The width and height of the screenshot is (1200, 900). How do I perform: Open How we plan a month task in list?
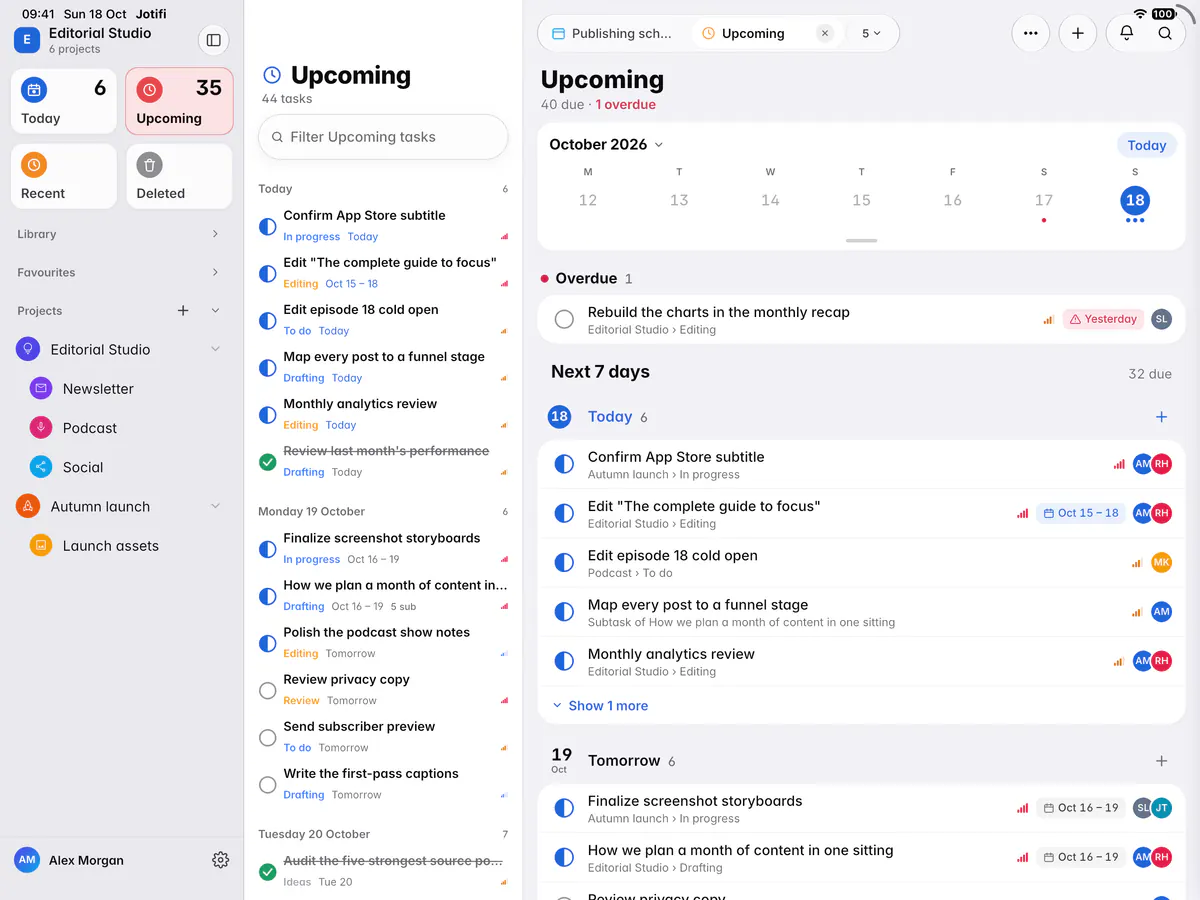click(x=383, y=595)
